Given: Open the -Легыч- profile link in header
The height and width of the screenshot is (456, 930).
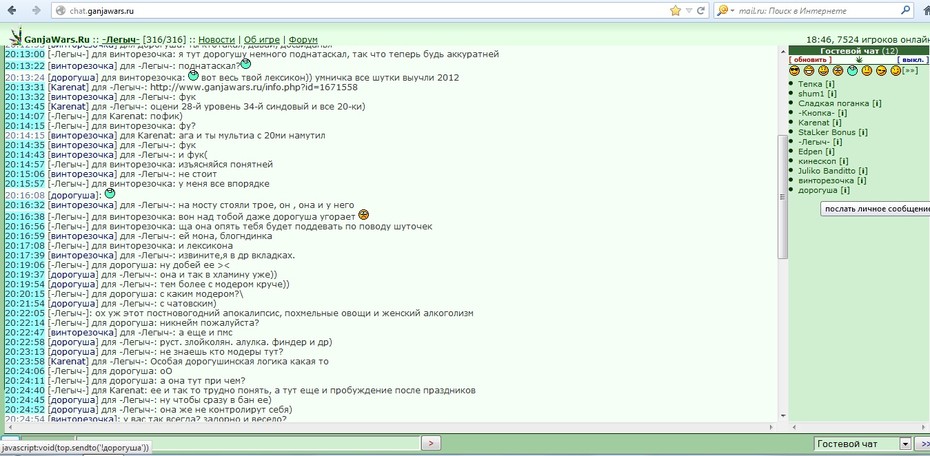Looking at the screenshot, I should click(x=121, y=40).
